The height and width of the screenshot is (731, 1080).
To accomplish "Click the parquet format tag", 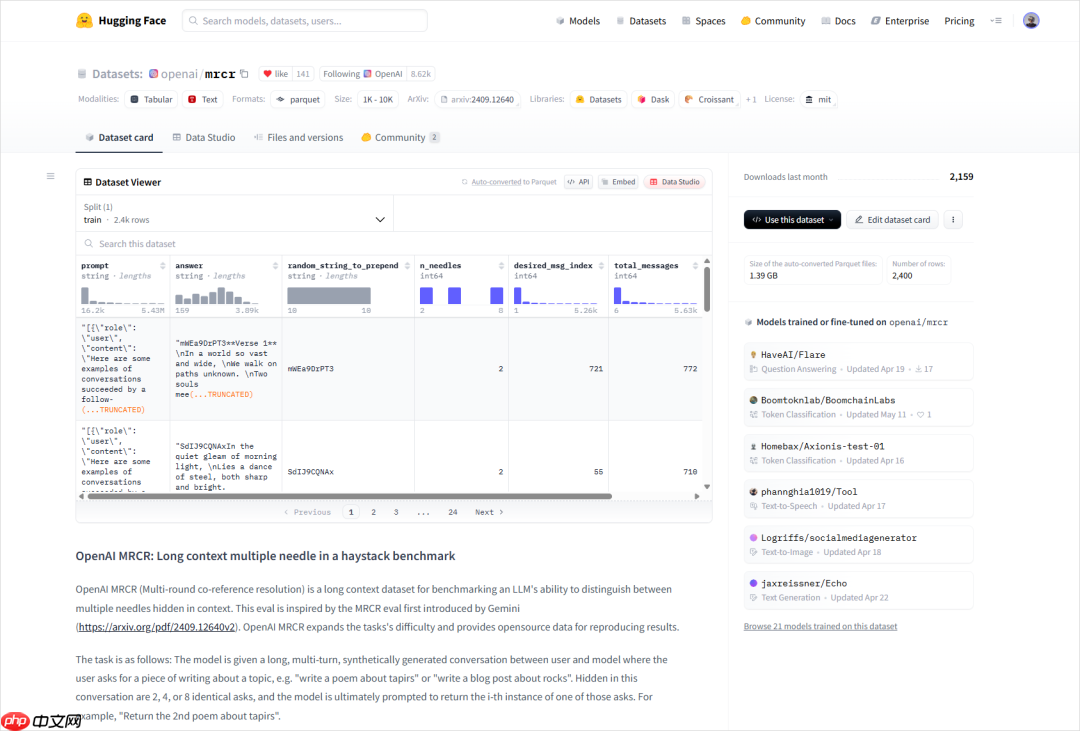I will click(x=298, y=99).
